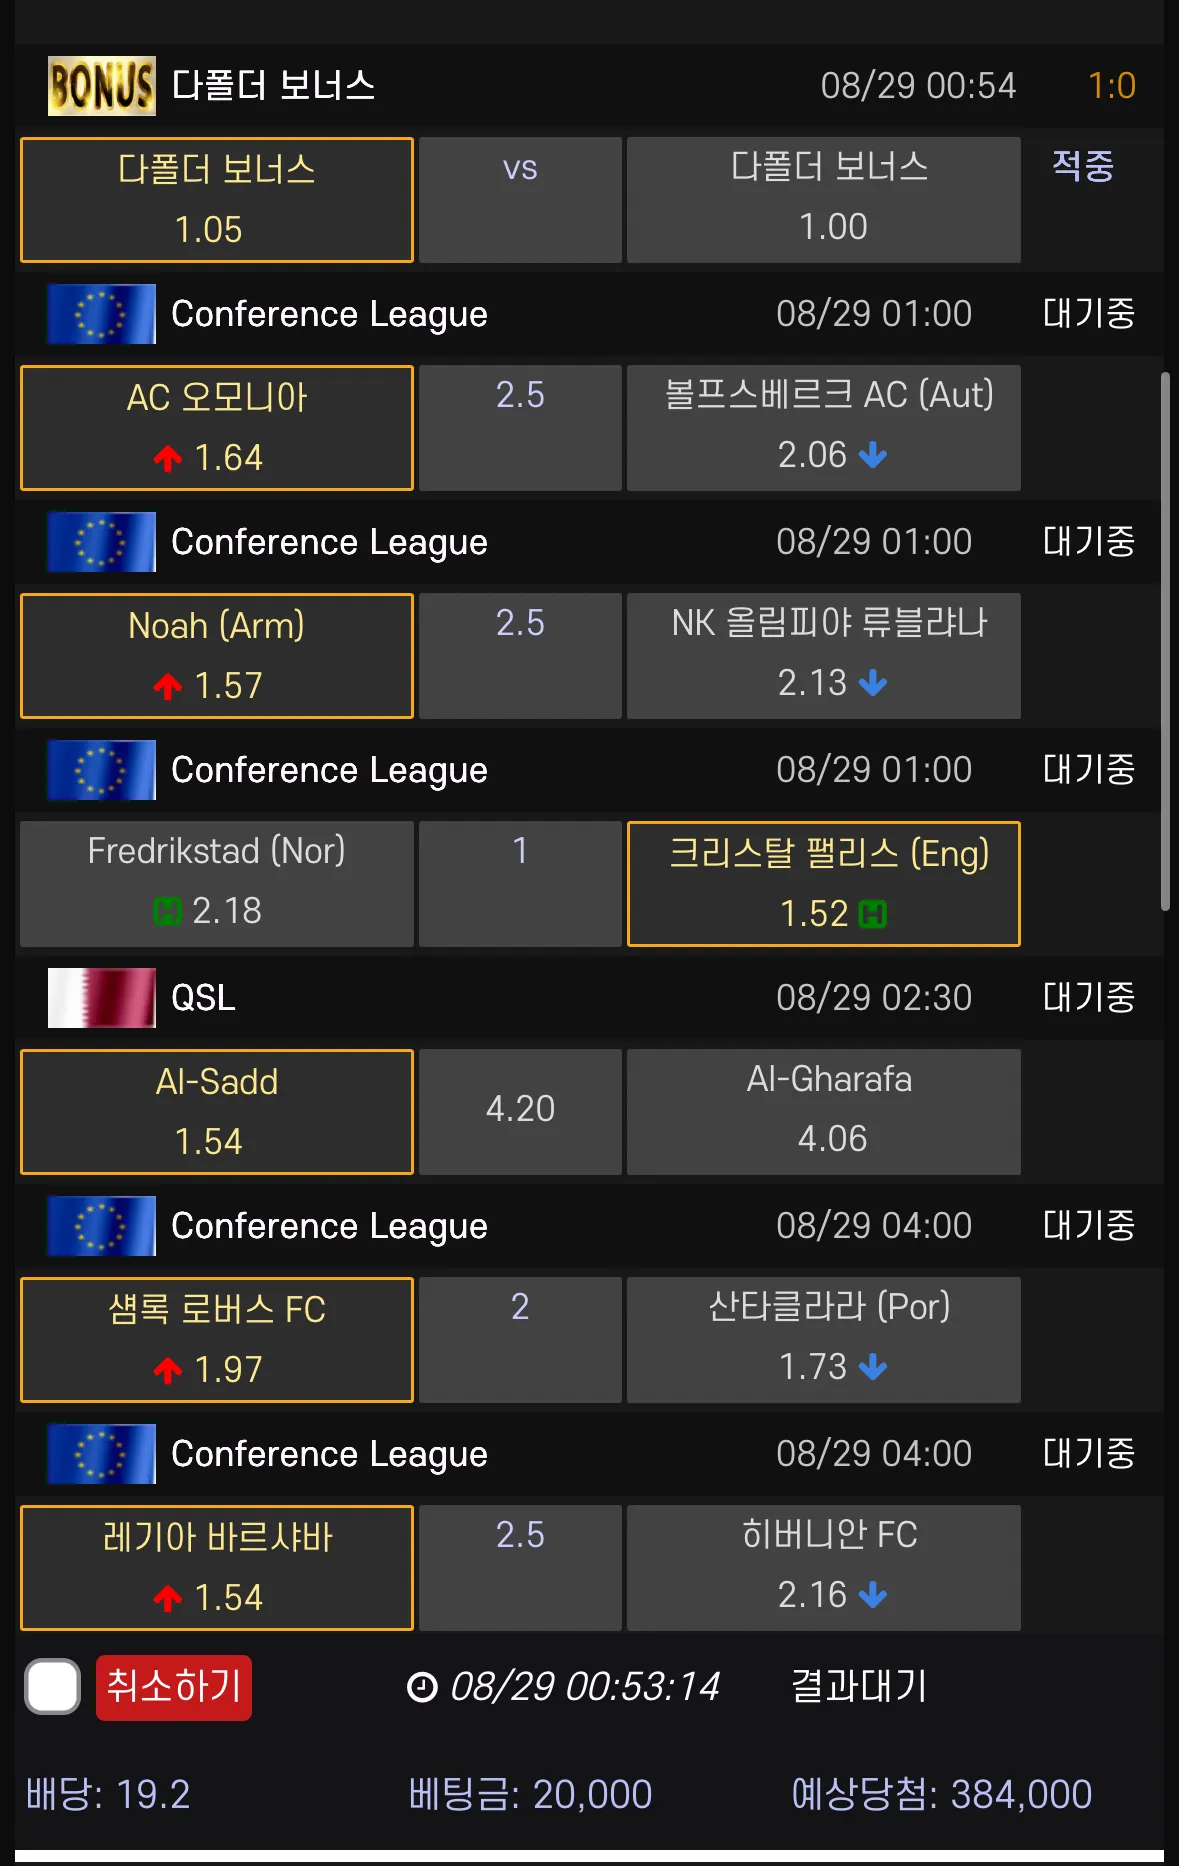Viewport: 1179px width, 1866px height.
Task: Select 크리스탈 팰리스 (Eng) 1.52 selection
Action: tap(823, 884)
